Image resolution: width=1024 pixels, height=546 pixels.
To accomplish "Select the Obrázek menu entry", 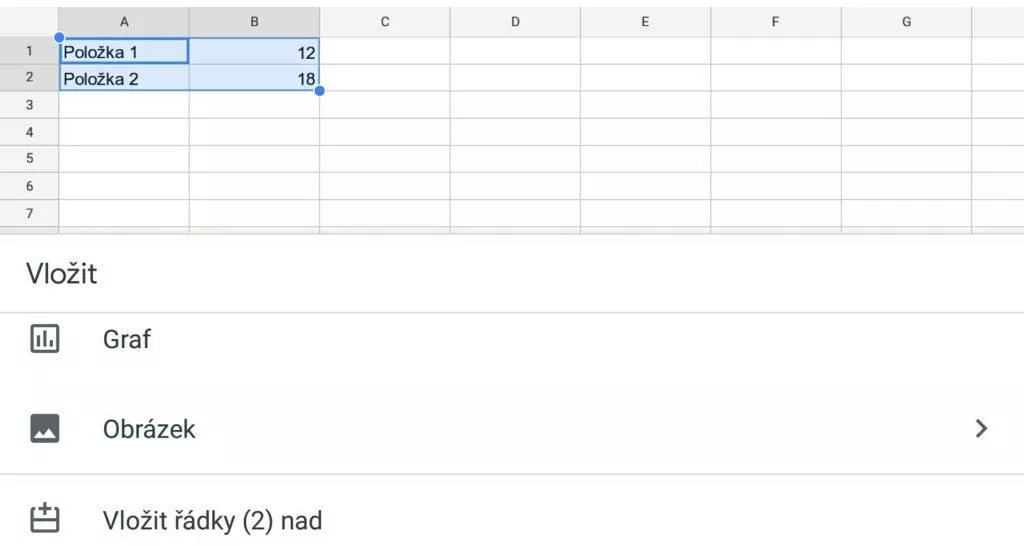I will coord(512,428).
